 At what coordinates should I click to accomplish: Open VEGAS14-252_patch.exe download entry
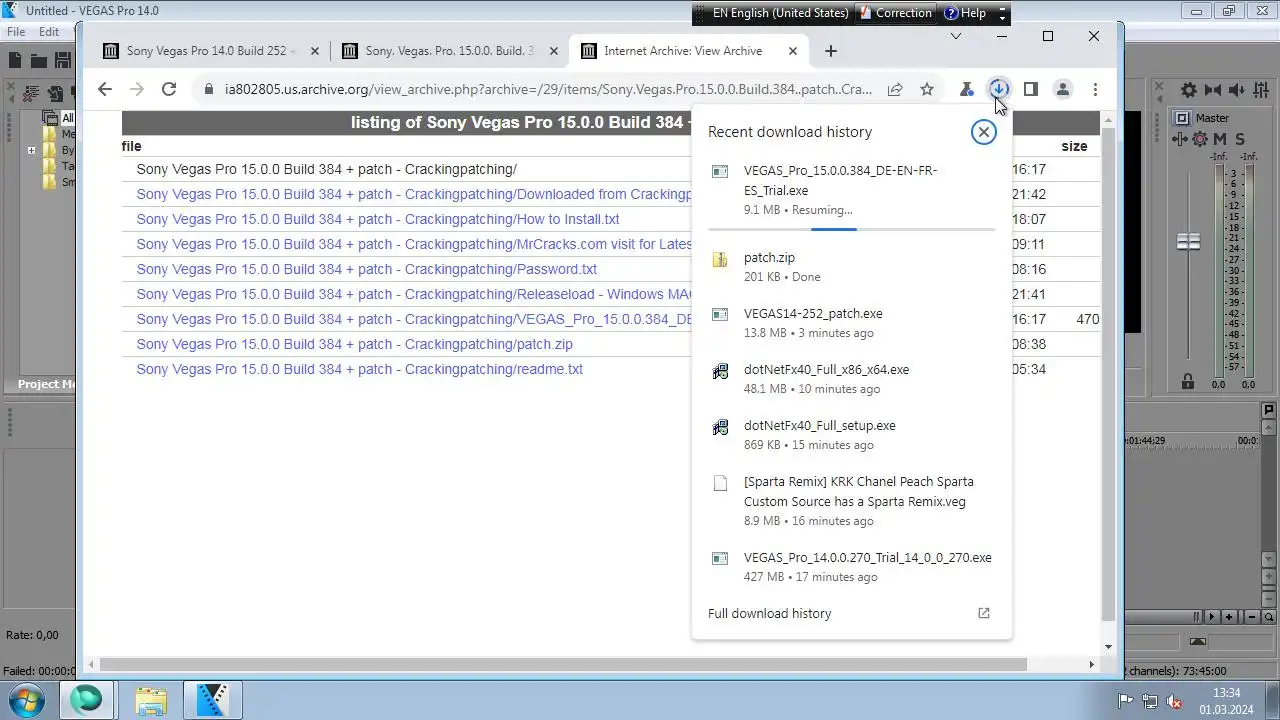pyautogui.click(x=851, y=323)
